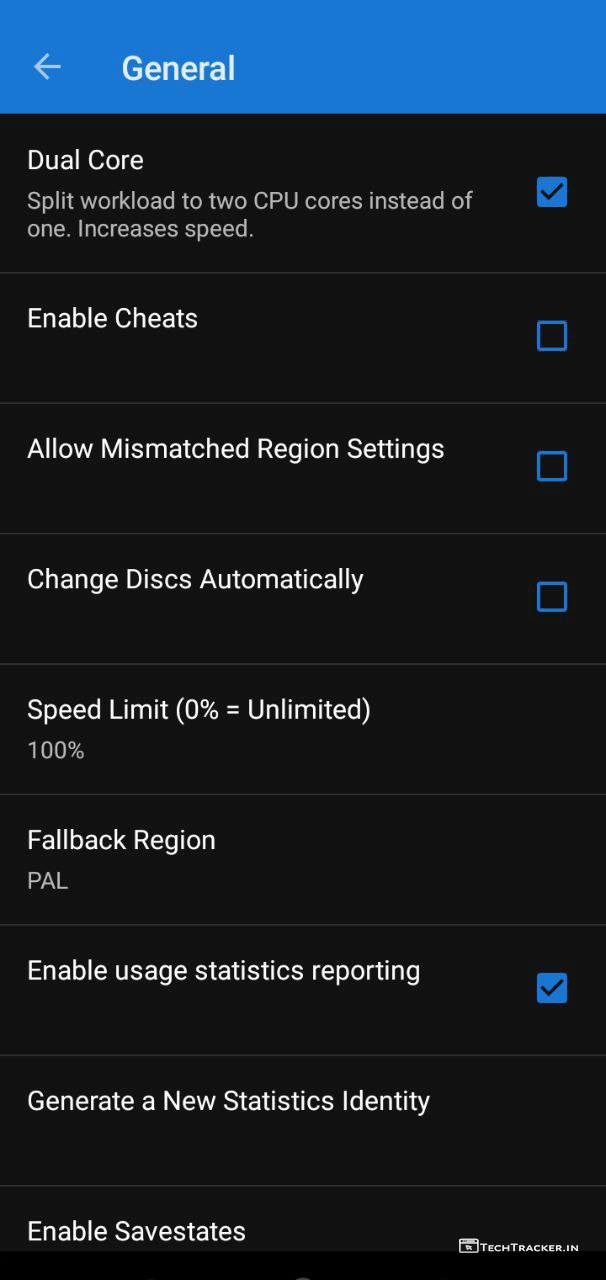The height and width of the screenshot is (1280, 606).
Task: Tap the Dual Core setting title
Action: pos(85,160)
